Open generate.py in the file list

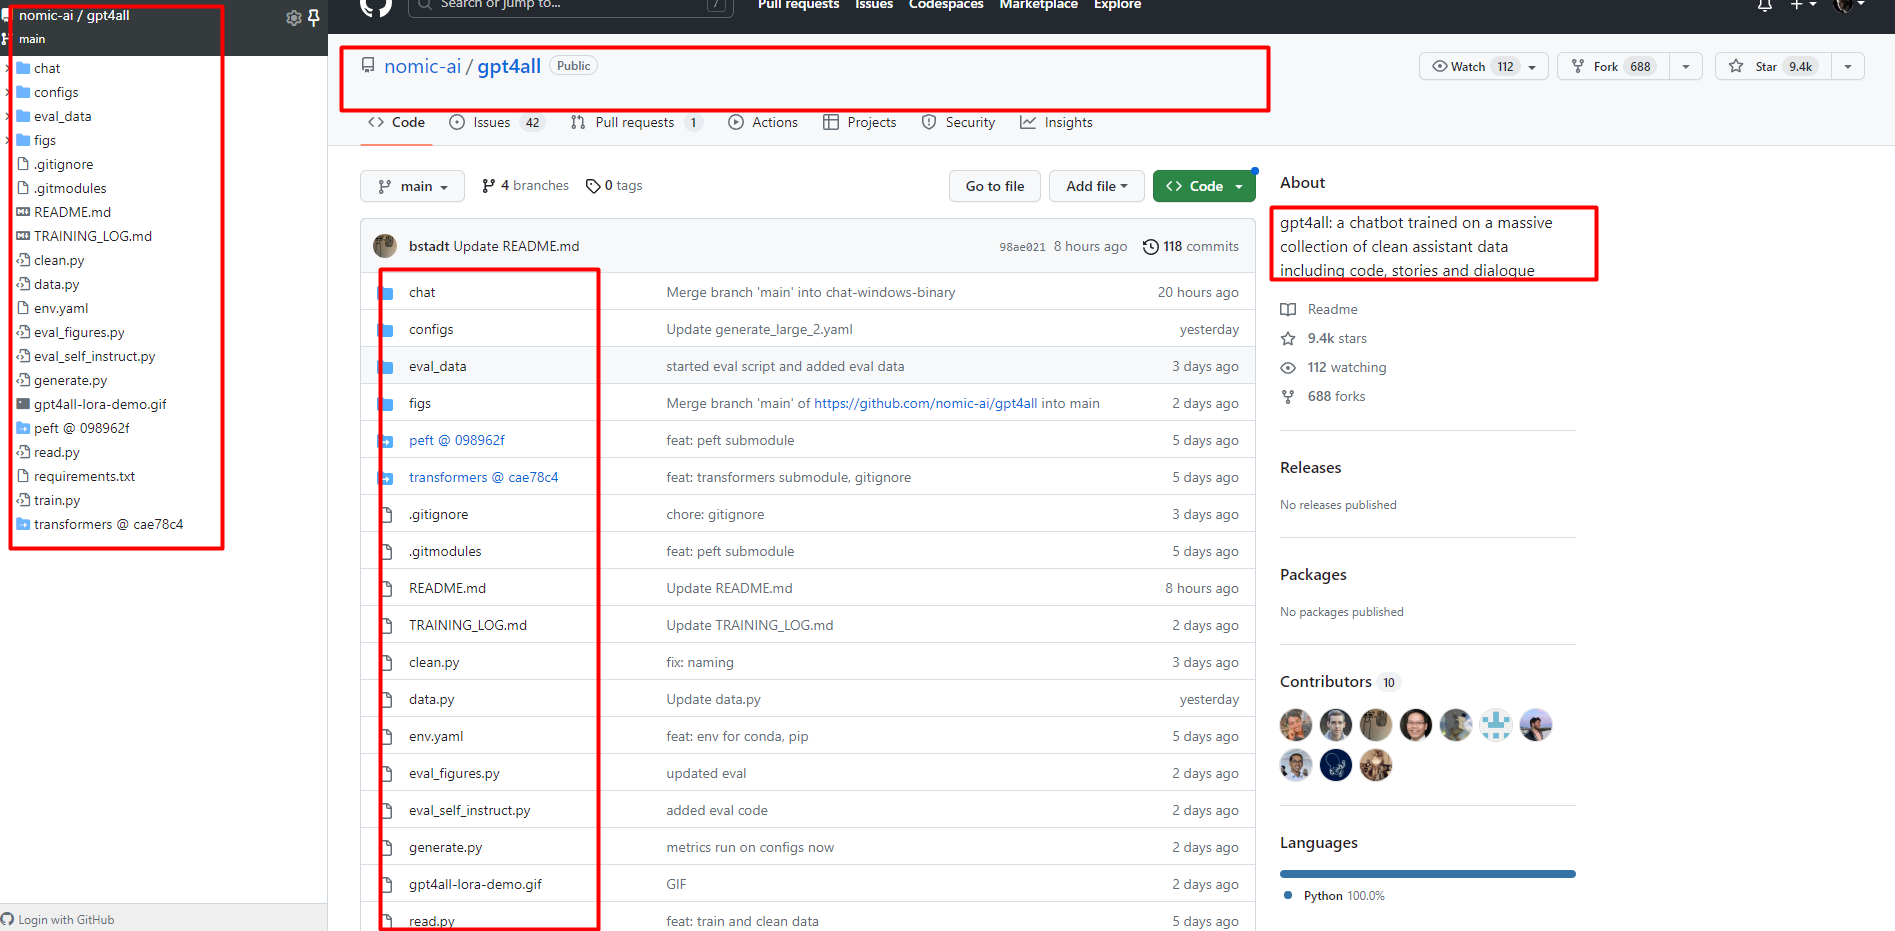pyautogui.click(x=445, y=847)
